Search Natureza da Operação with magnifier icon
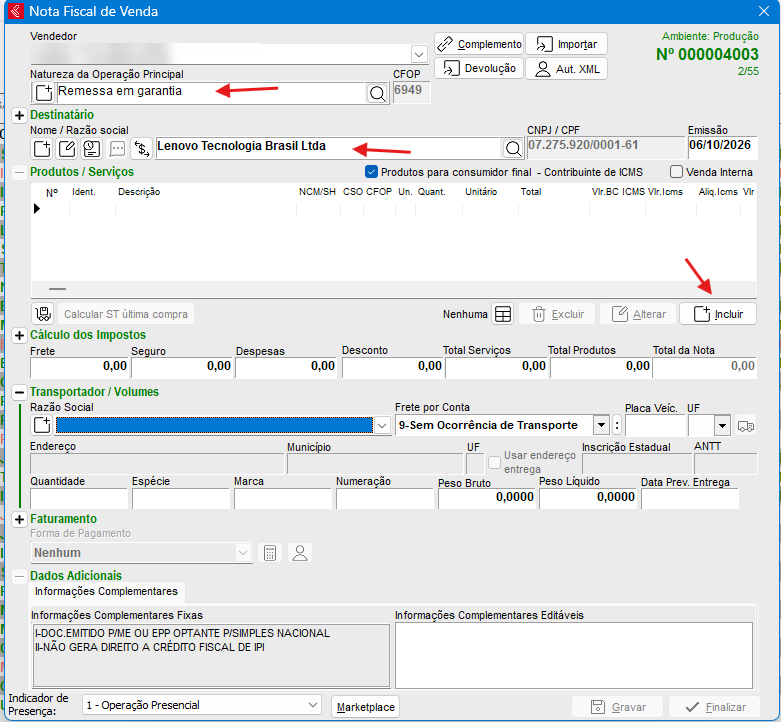 pyautogui.click(x=377, y=93)
